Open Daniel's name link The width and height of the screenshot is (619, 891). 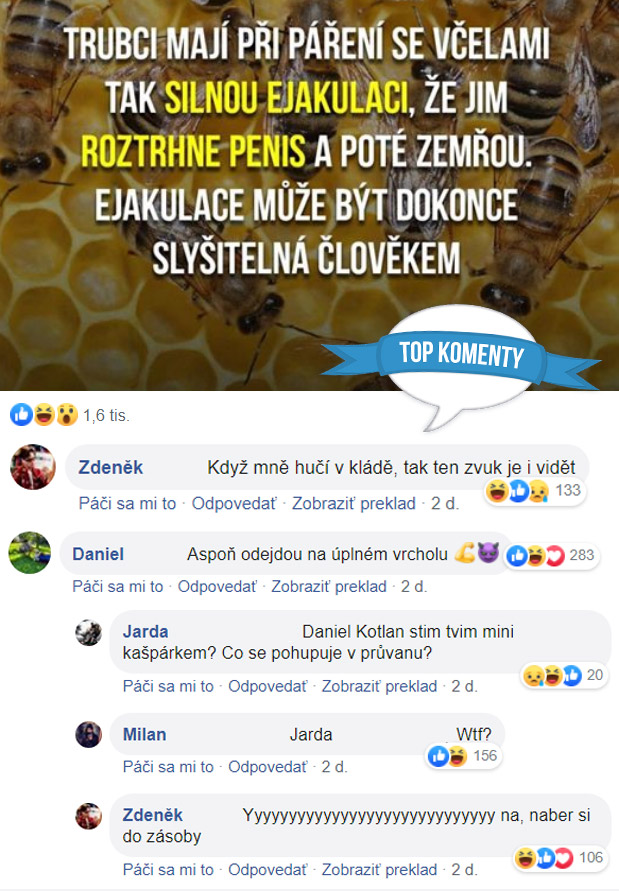[98, 554]
